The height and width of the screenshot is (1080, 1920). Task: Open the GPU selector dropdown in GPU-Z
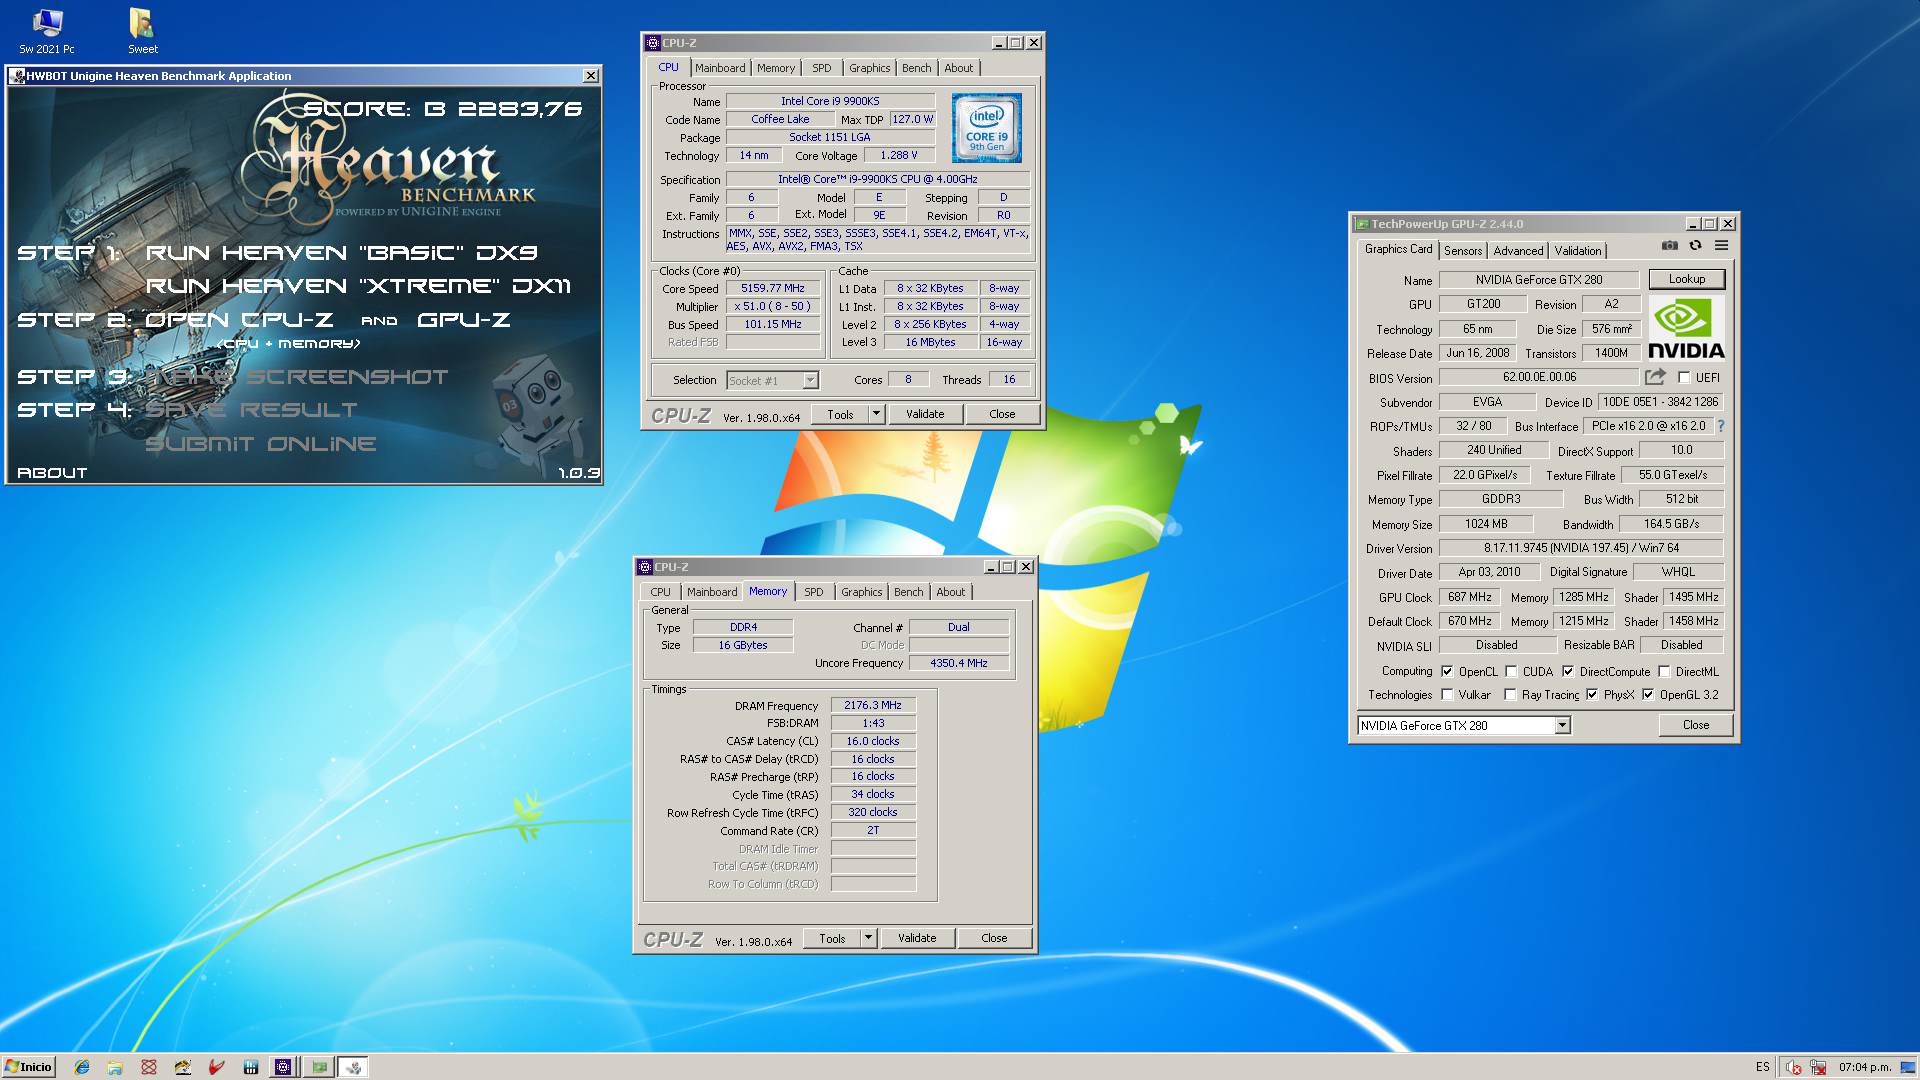[x=1562, y=726]
